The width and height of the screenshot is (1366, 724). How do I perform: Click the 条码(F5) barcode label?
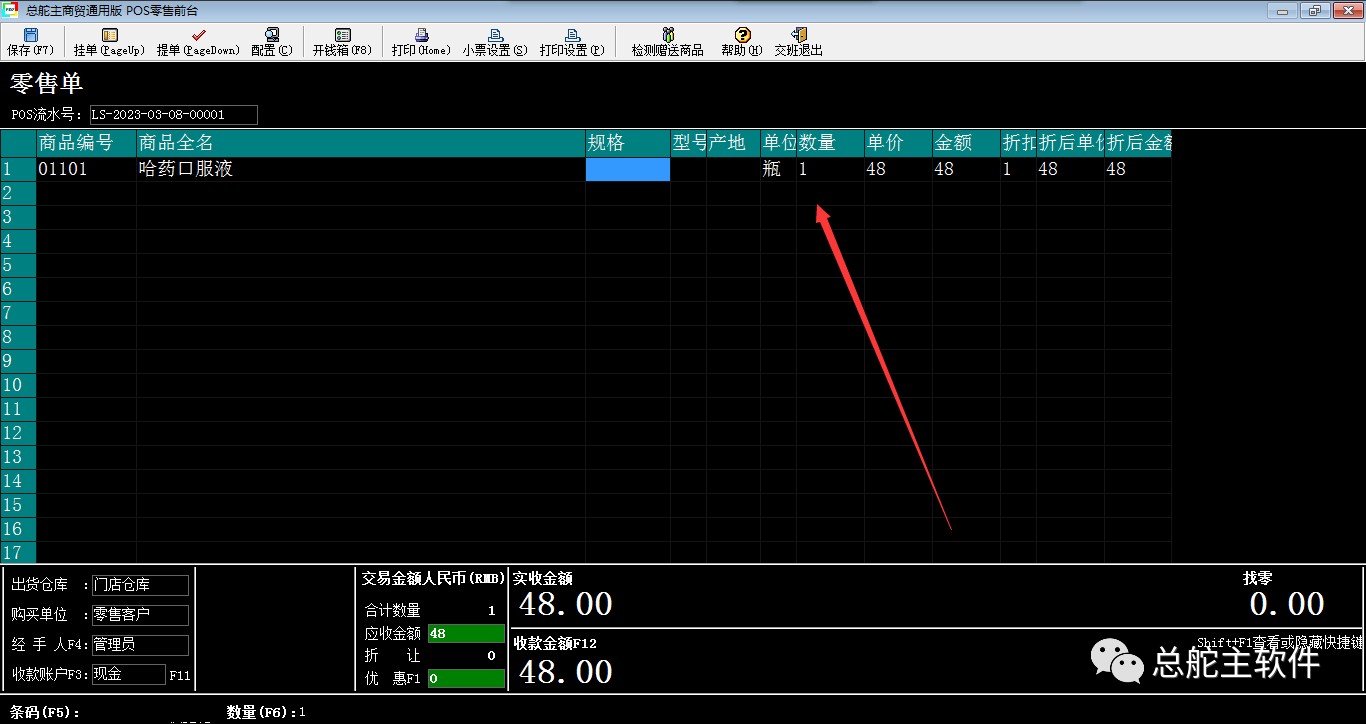coord(45,713)
